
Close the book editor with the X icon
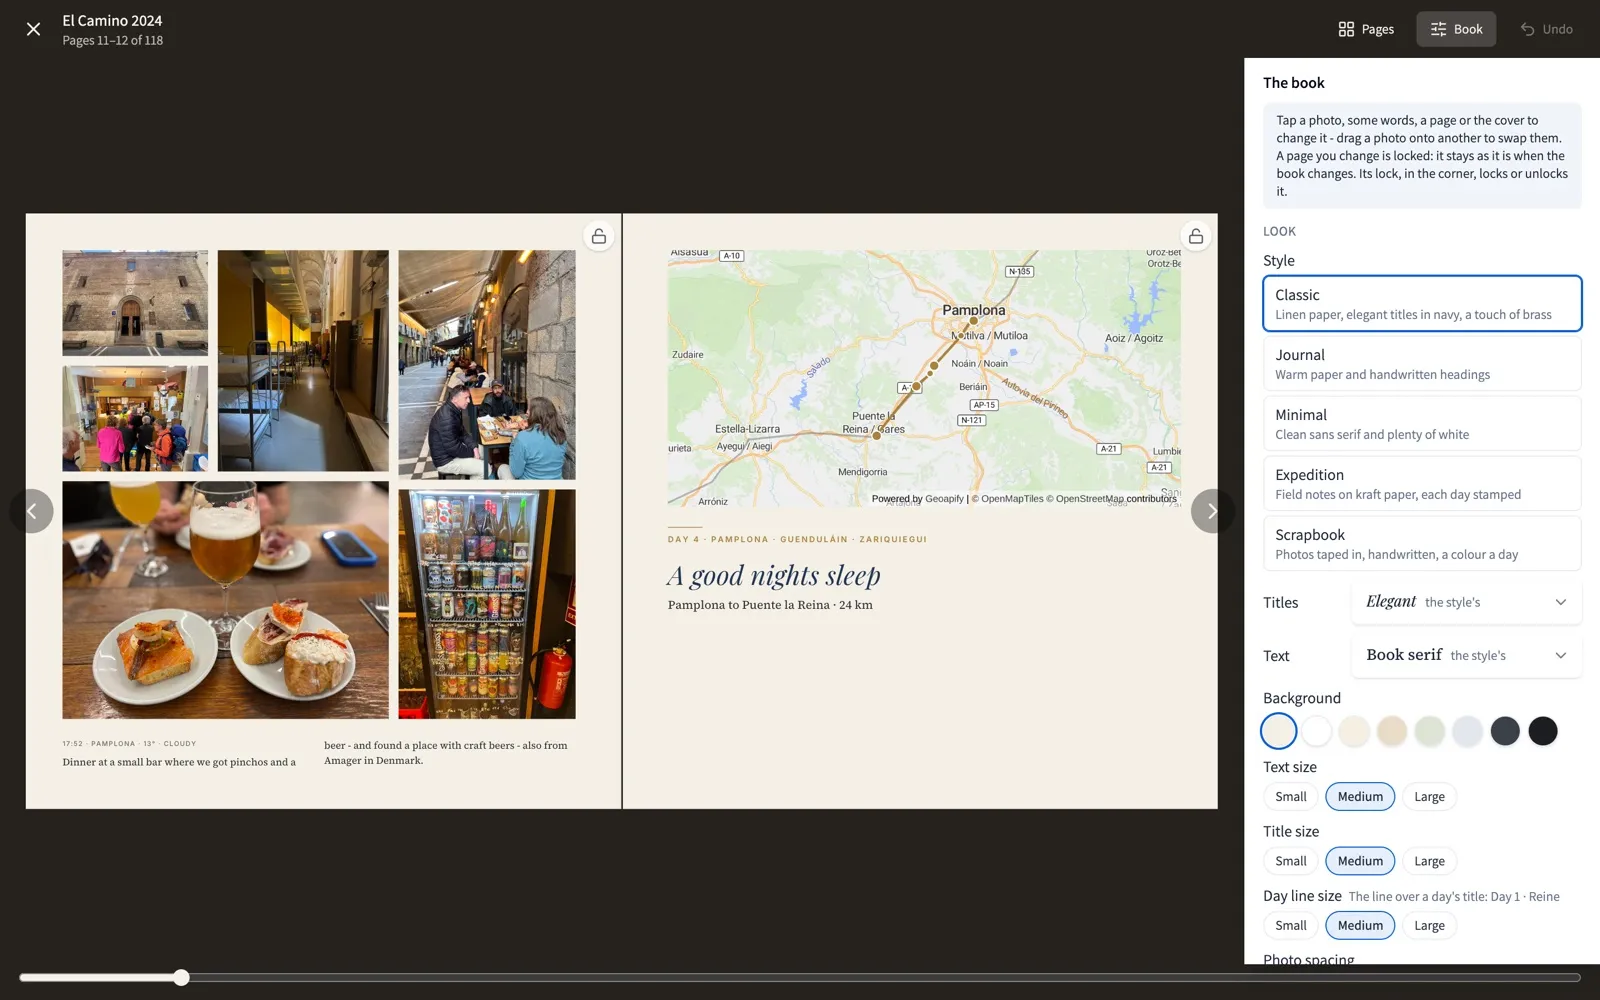(x=33, y=29)
